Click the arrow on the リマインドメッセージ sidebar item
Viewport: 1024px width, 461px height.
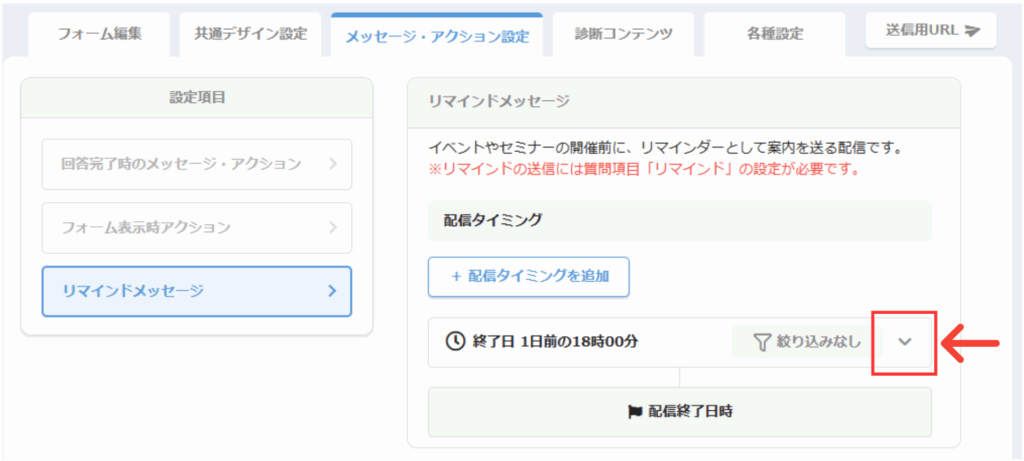coord(333,291)
